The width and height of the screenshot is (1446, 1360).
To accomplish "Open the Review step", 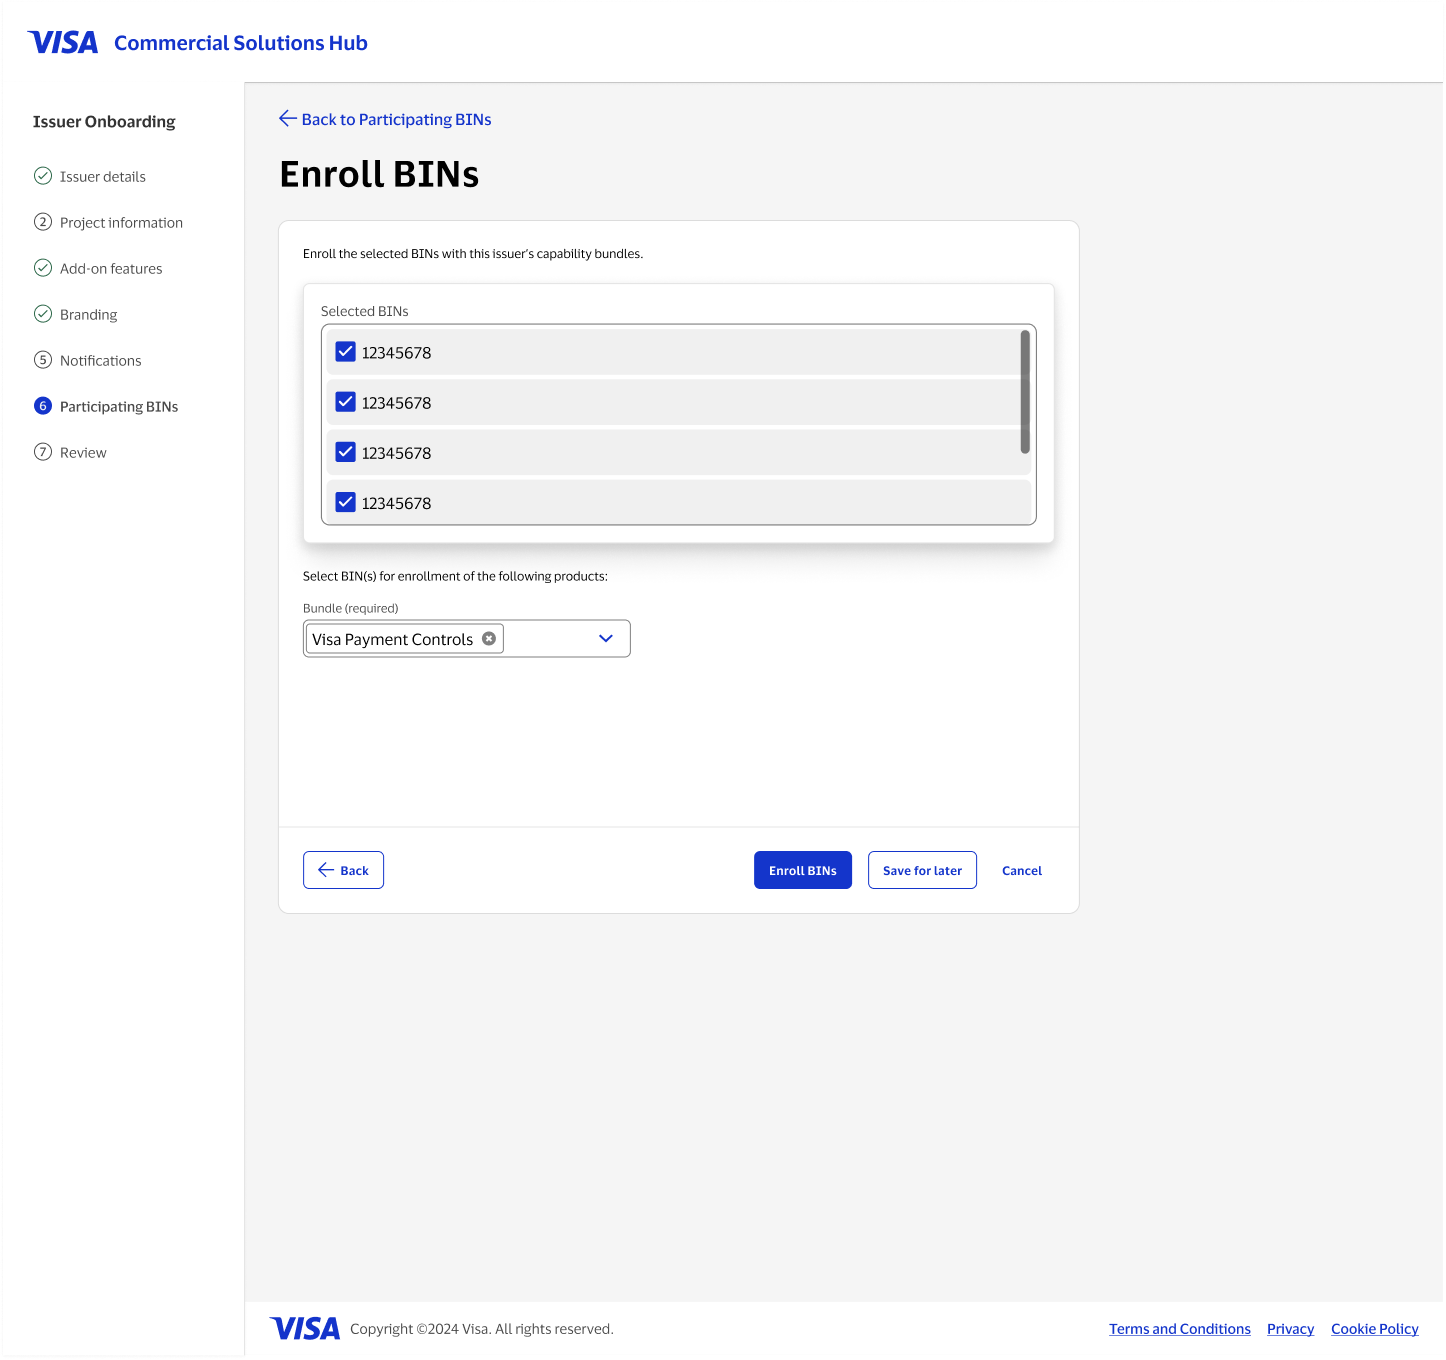I will (x=83, y=453).
